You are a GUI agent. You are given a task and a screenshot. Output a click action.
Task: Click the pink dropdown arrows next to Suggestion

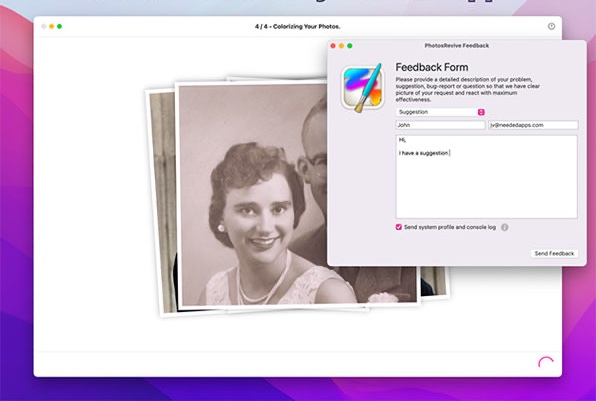pyautogui.click(x=481, y=112)
